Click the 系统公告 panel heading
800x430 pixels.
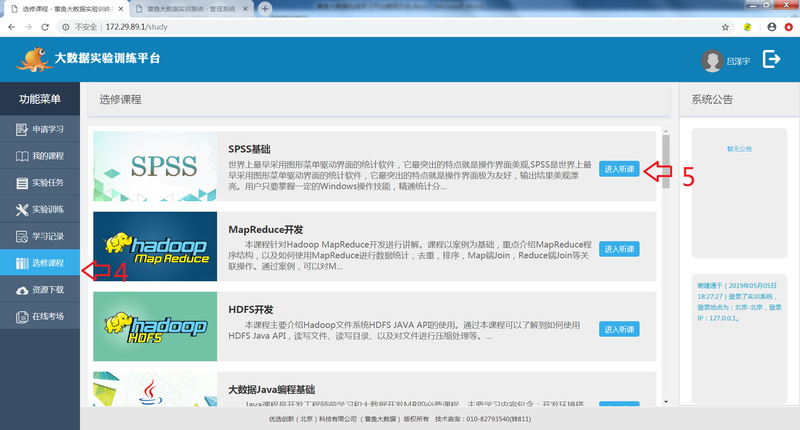[712, 99]
